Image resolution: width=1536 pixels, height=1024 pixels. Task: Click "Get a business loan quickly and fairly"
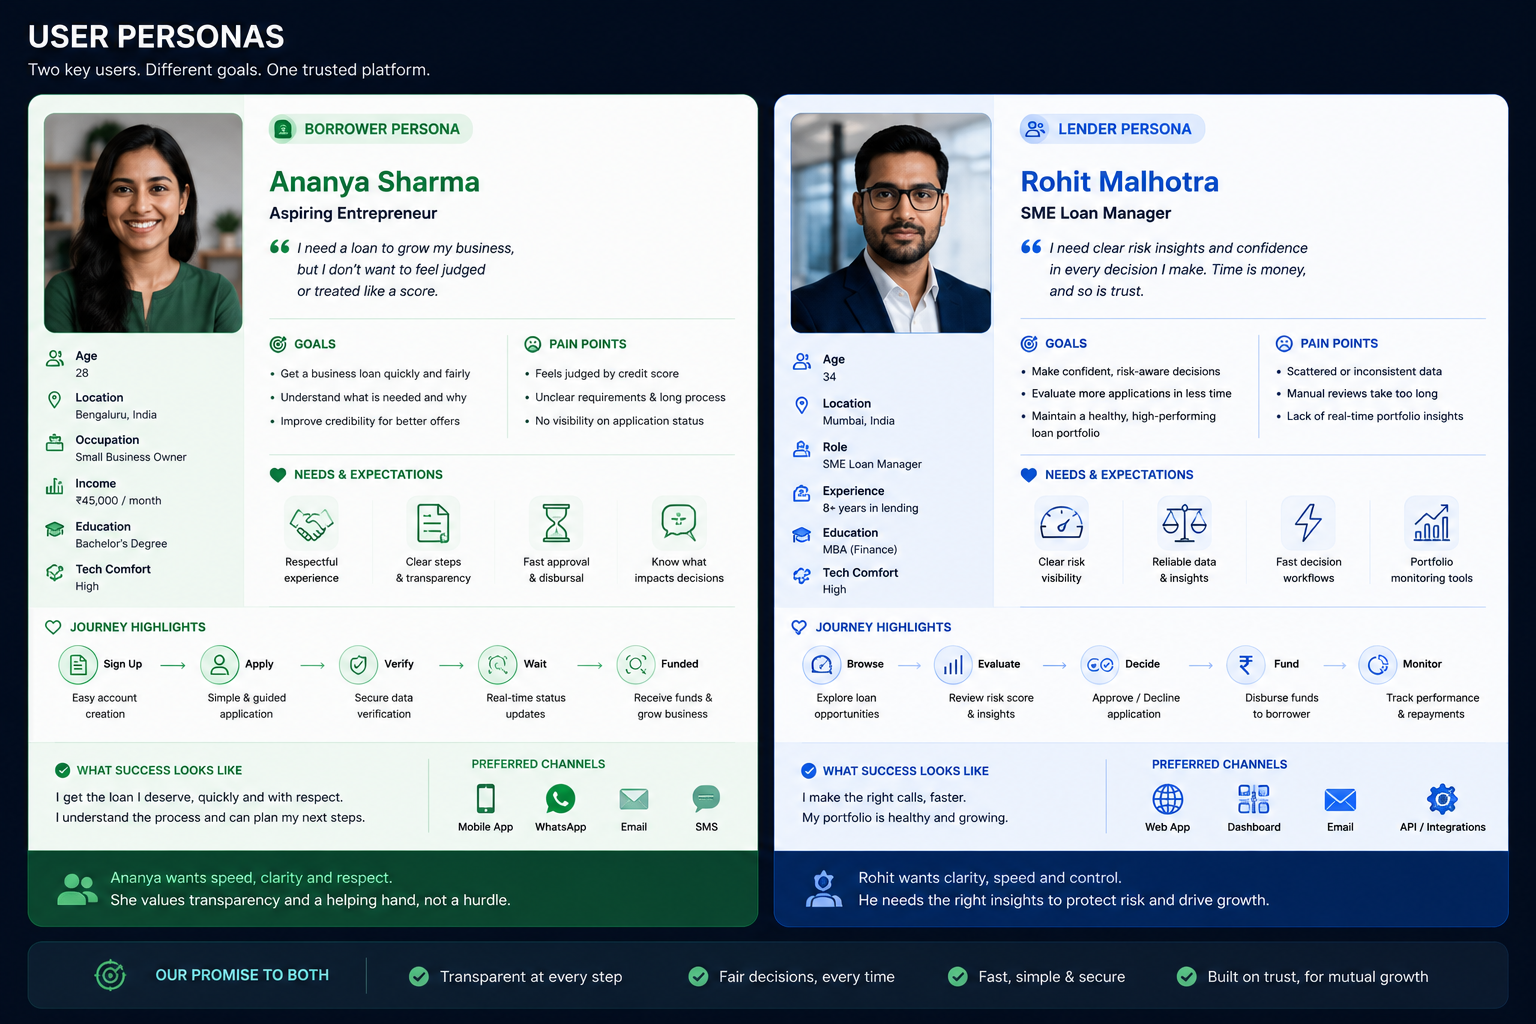point(375,374)
